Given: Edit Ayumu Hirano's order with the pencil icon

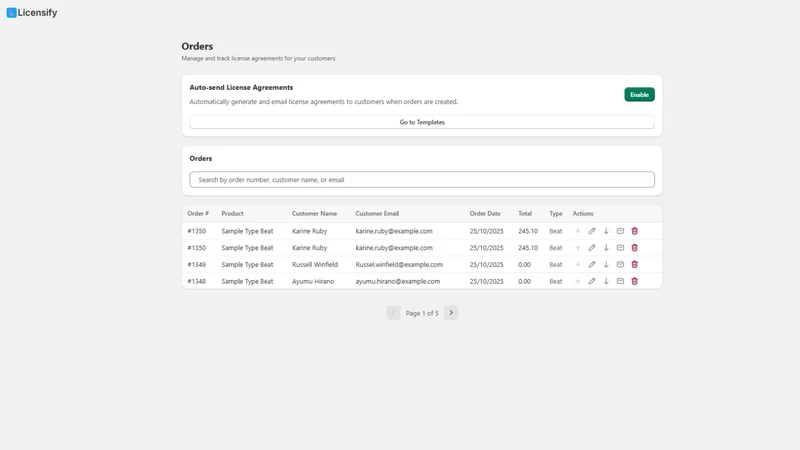Looking at the screenshot, I should pyautogui.click(x=592, y=281).
